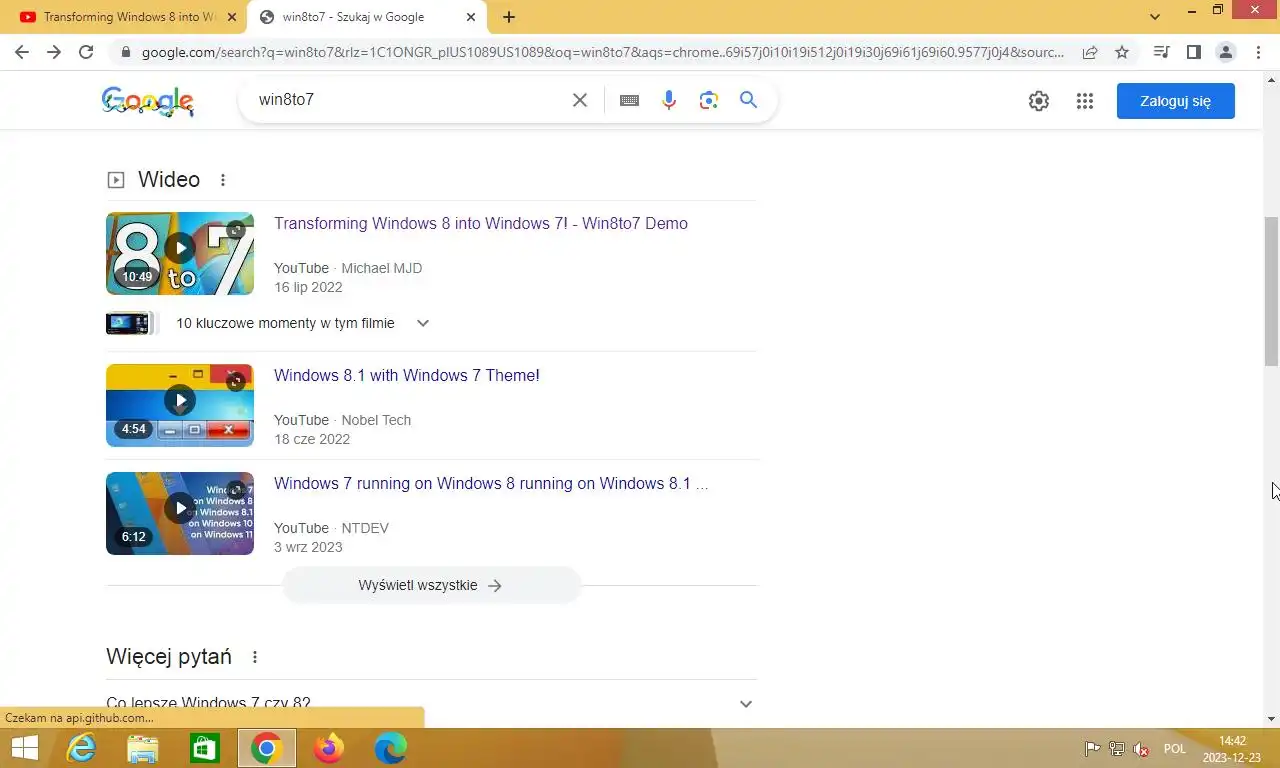Open the Chrome profile avatar
The image size is (1280, 768).
pyautogui.click(x=1225, y=52)
